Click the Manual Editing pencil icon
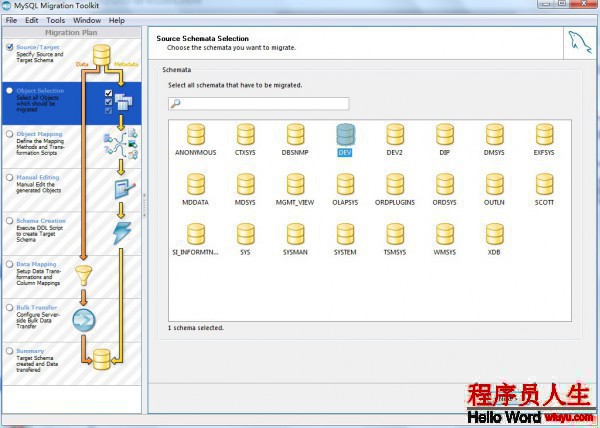This screenshot has width=600, height=428. (125, 189)
